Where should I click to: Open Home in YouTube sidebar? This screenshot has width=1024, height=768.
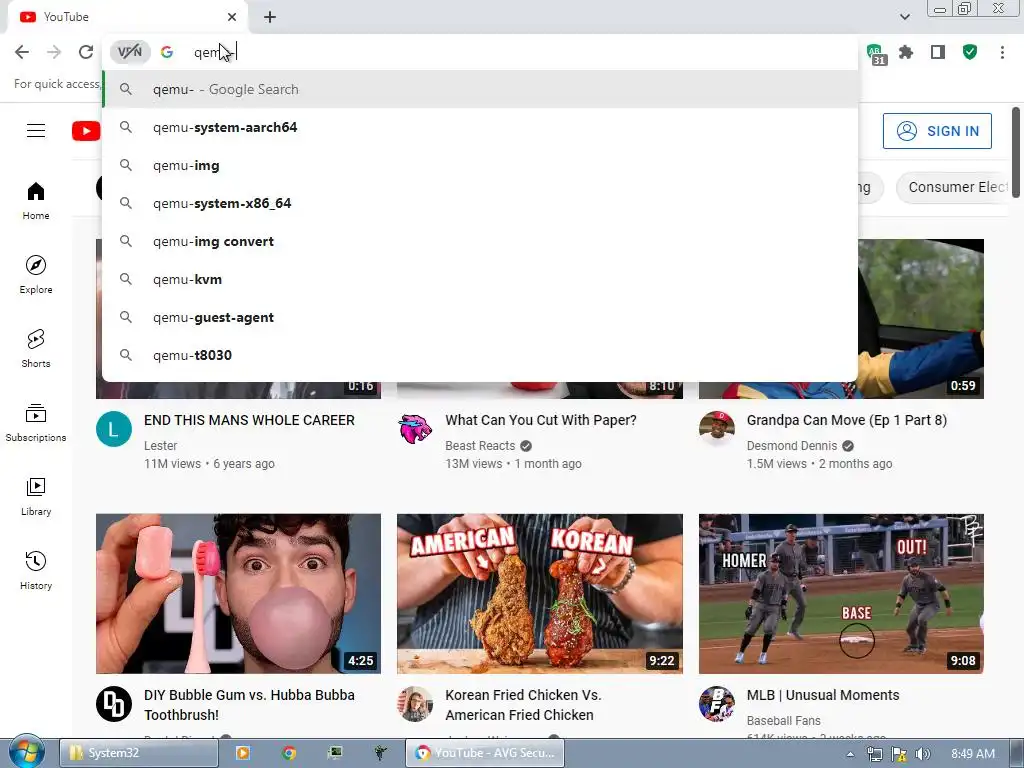pos(36,201)
